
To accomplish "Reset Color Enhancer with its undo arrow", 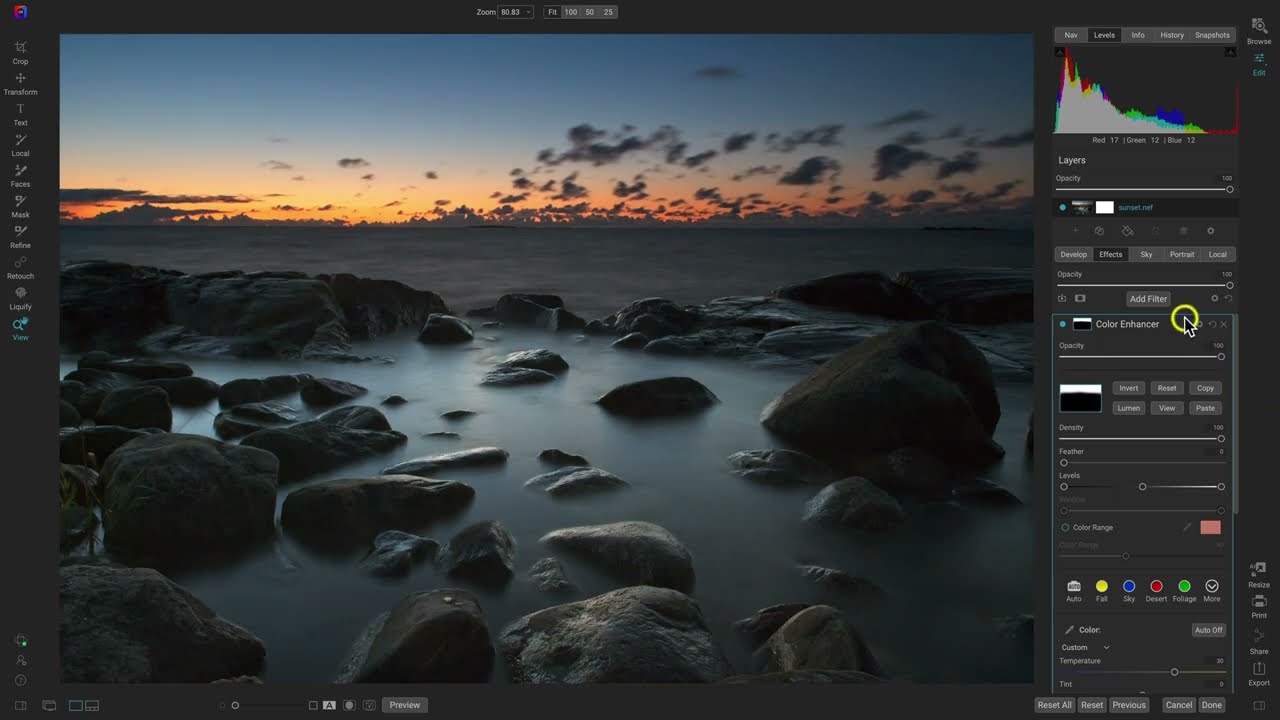I will (1212, 324).
